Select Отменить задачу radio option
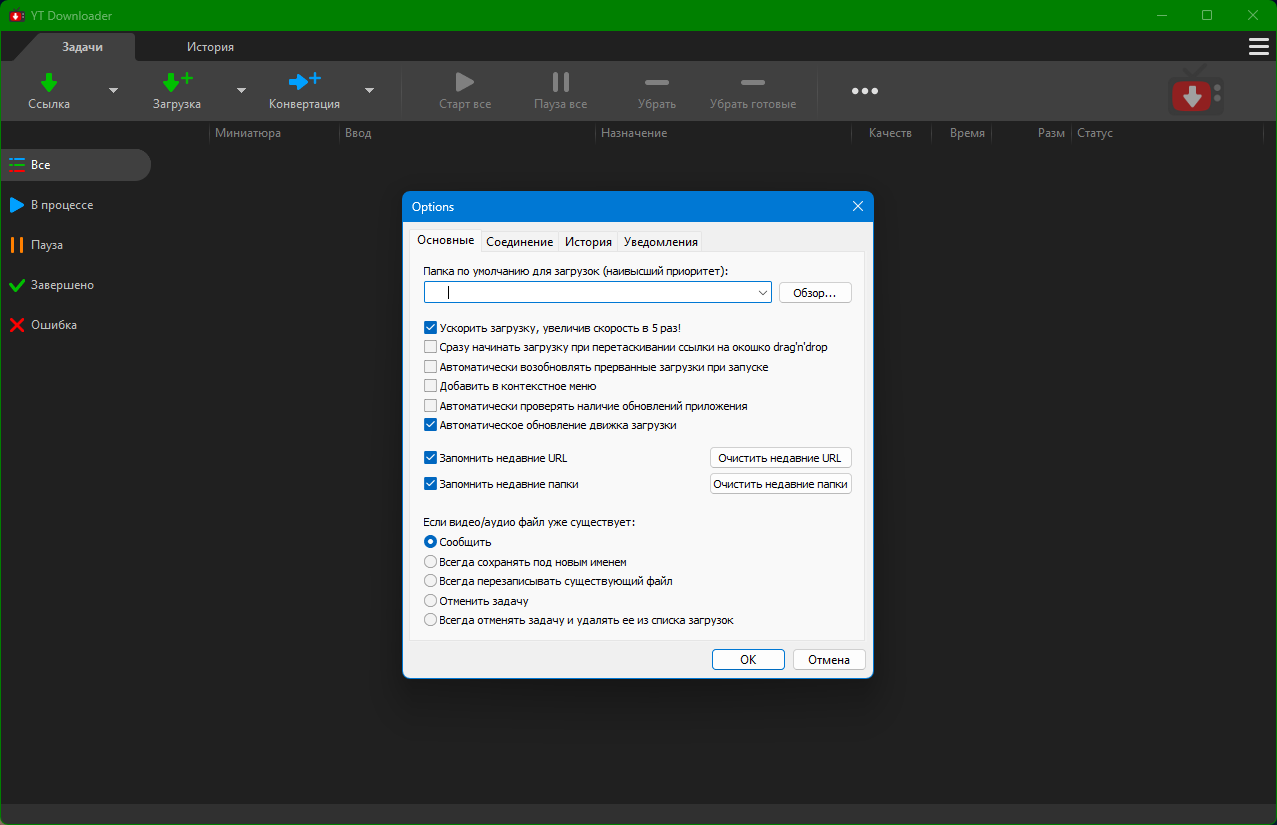Image resolution: width=1277 pixels, height=825 pixels. click(431, 601)
